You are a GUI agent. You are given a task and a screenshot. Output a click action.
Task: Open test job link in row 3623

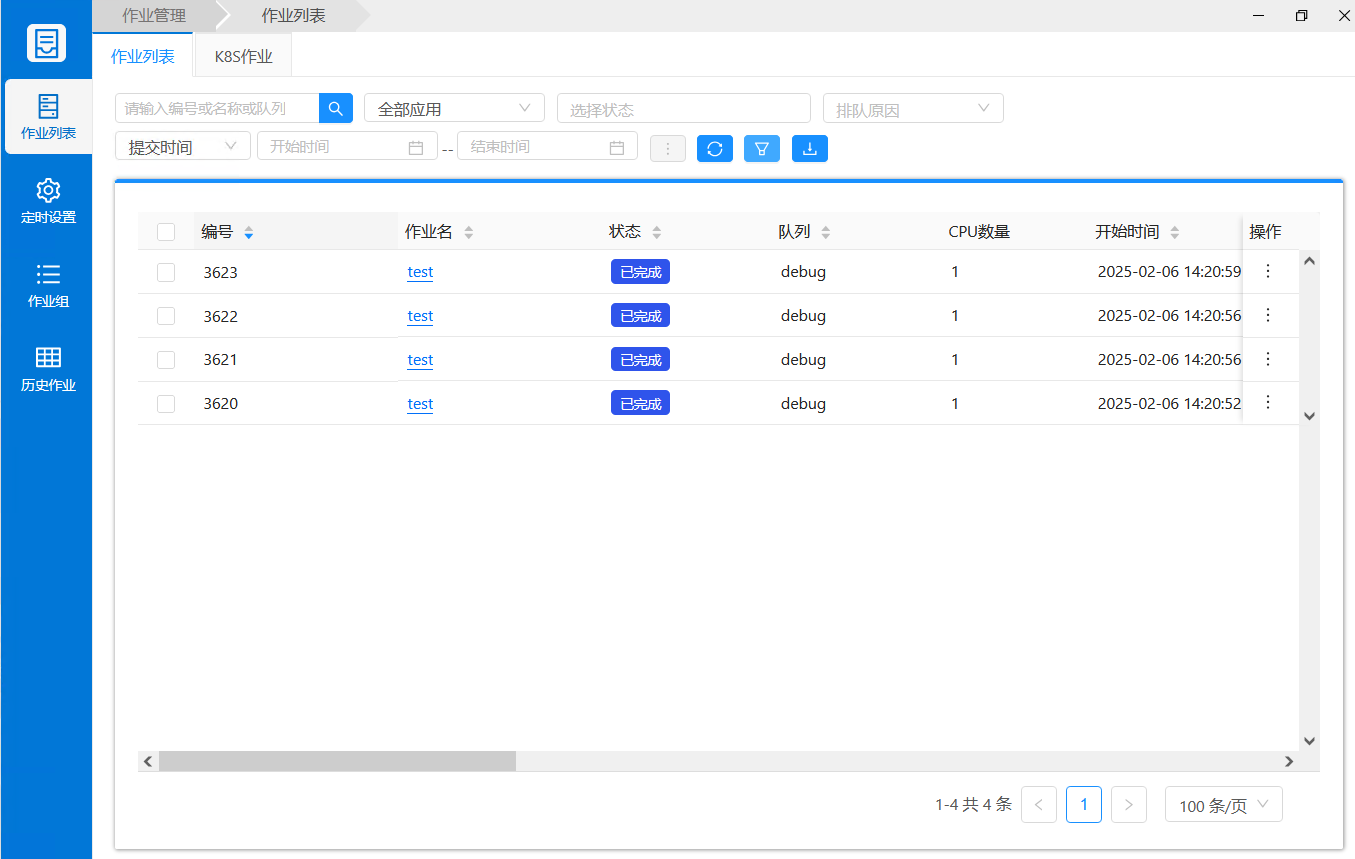coord(420,272)
